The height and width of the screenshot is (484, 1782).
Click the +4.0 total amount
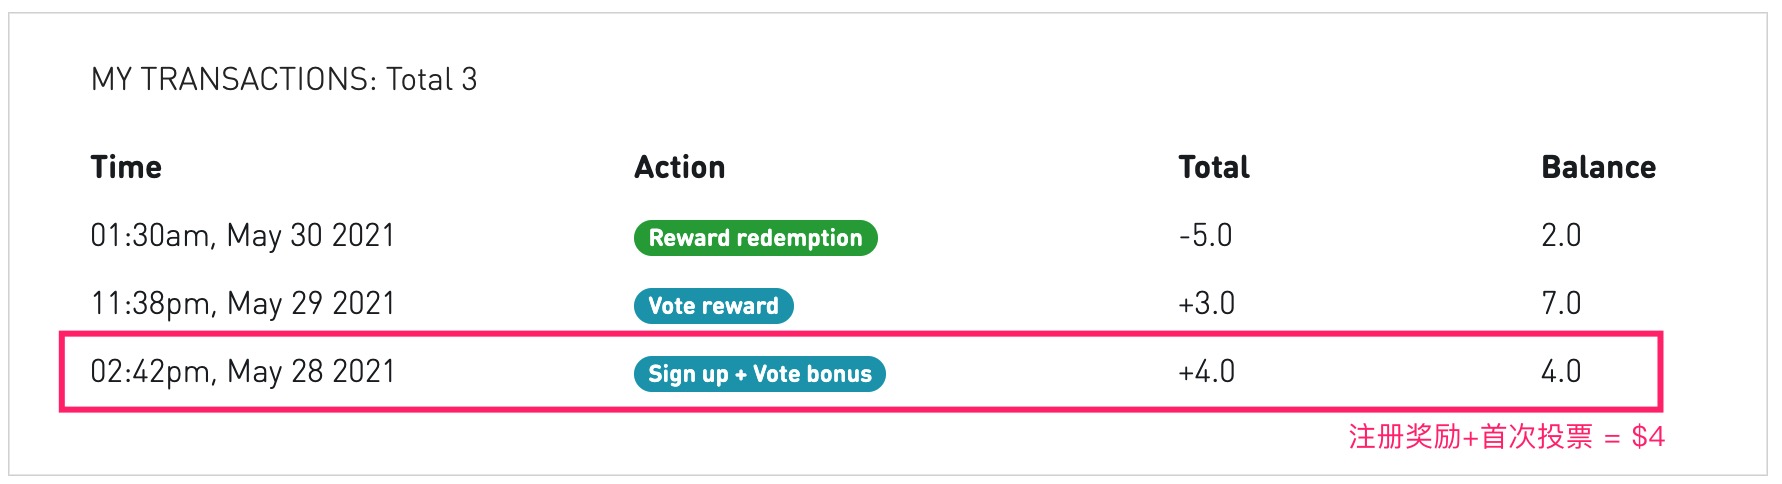[x=1206, y=372]
